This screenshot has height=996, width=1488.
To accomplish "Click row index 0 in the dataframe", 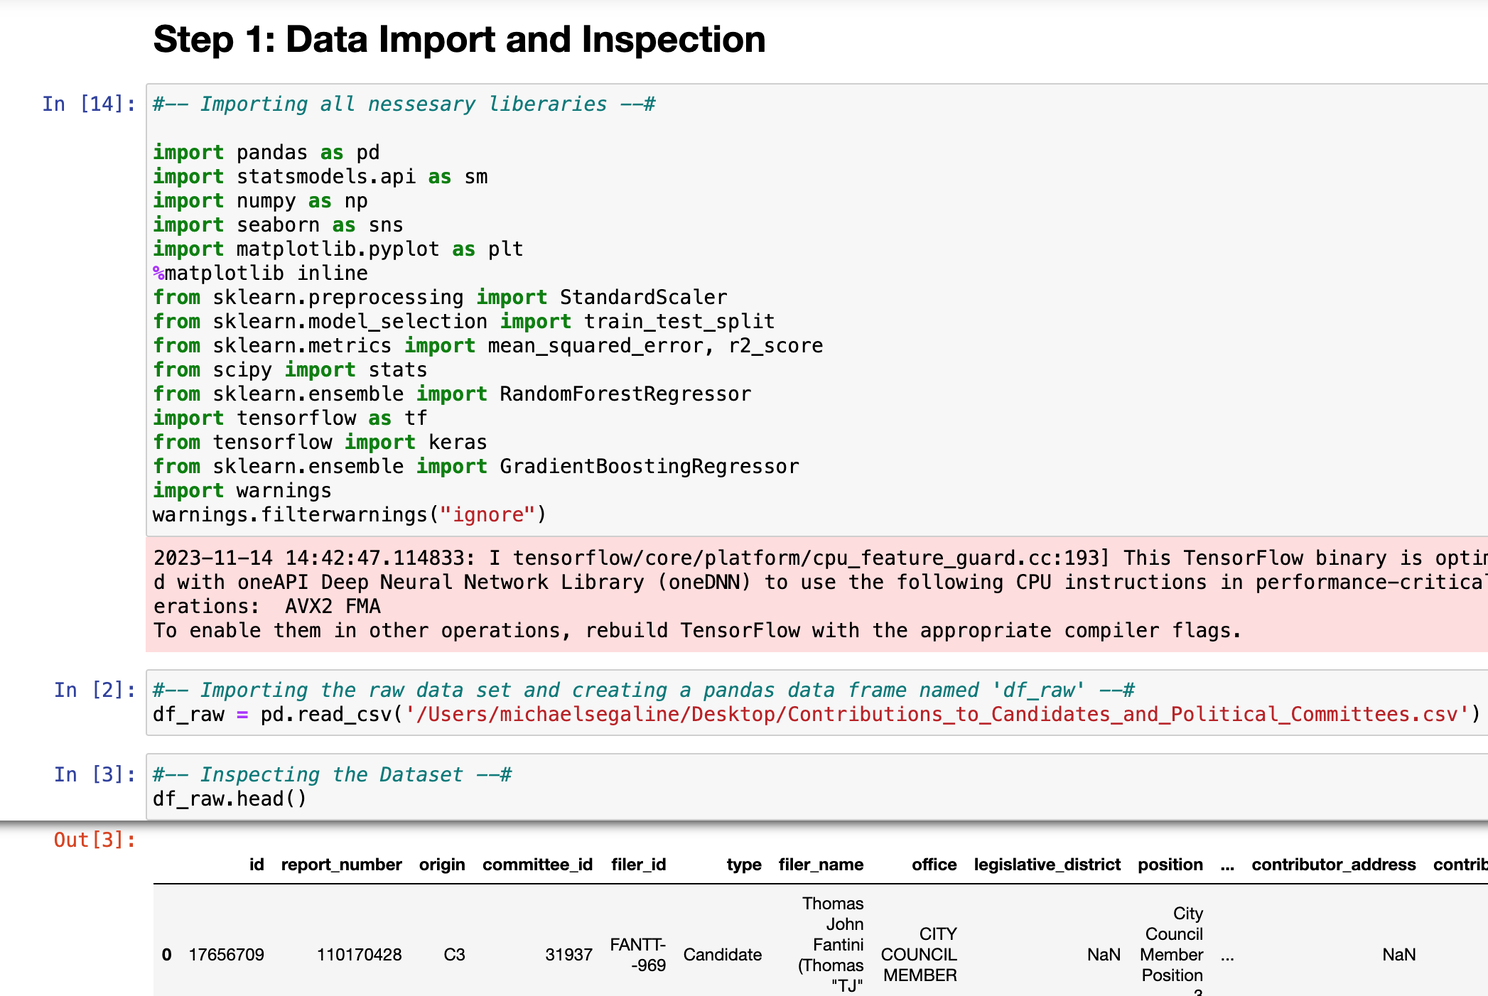I will [167, 955].
